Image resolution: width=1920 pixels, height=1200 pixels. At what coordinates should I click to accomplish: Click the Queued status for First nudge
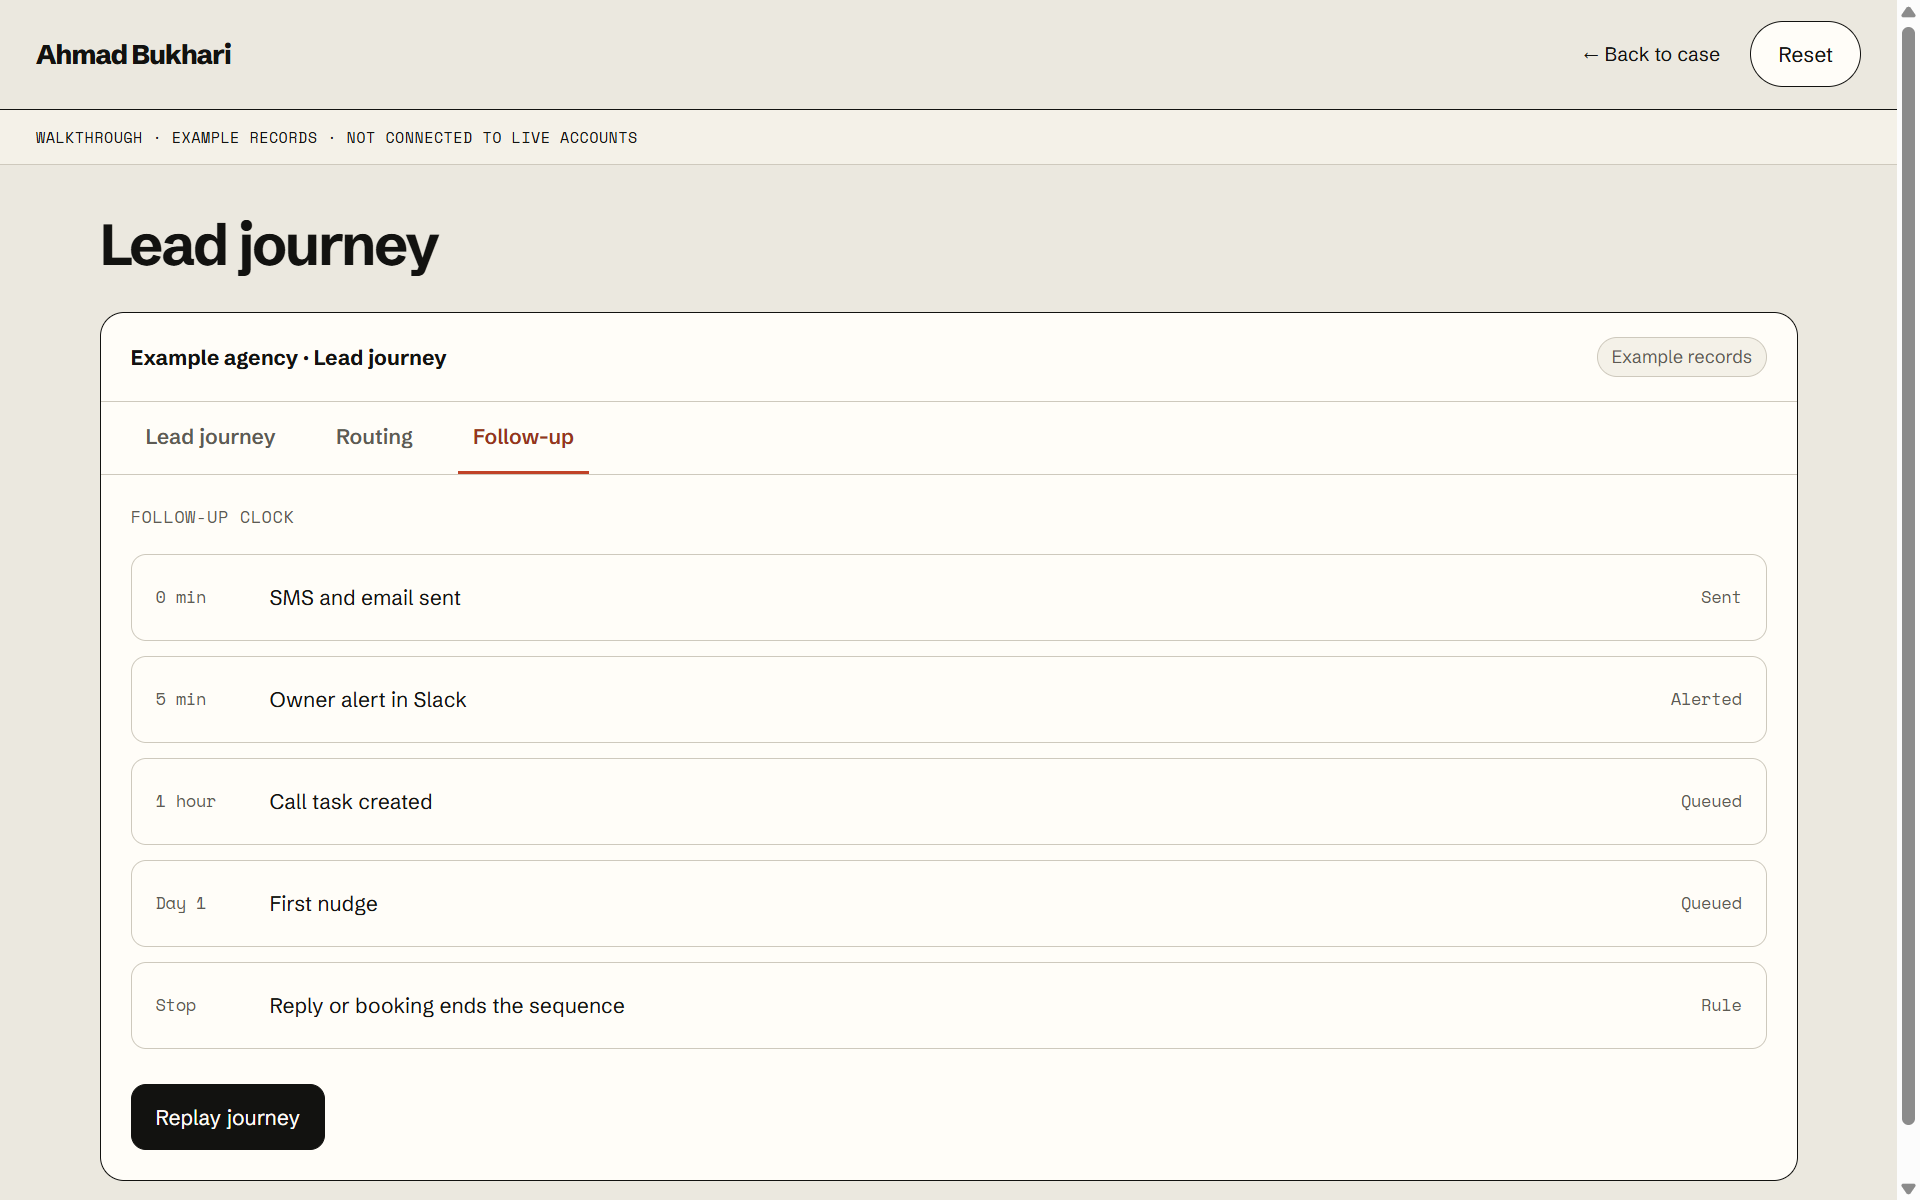tap(1711, 903)
